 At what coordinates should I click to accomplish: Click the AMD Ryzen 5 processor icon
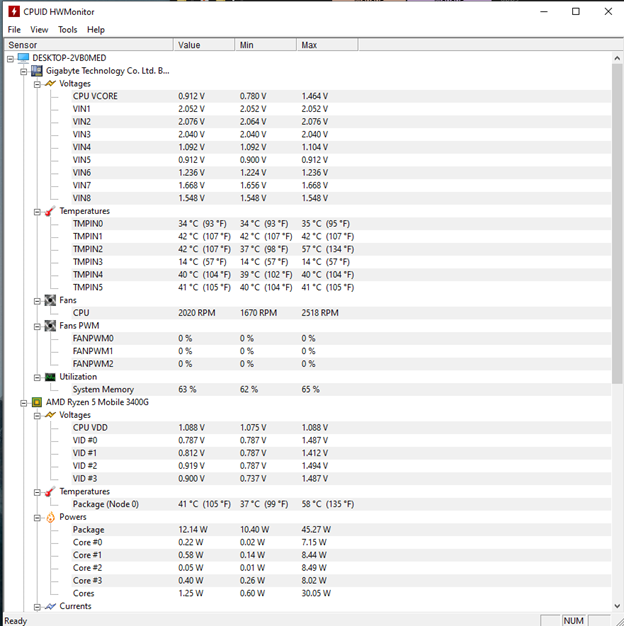click(x=37, y=402)
